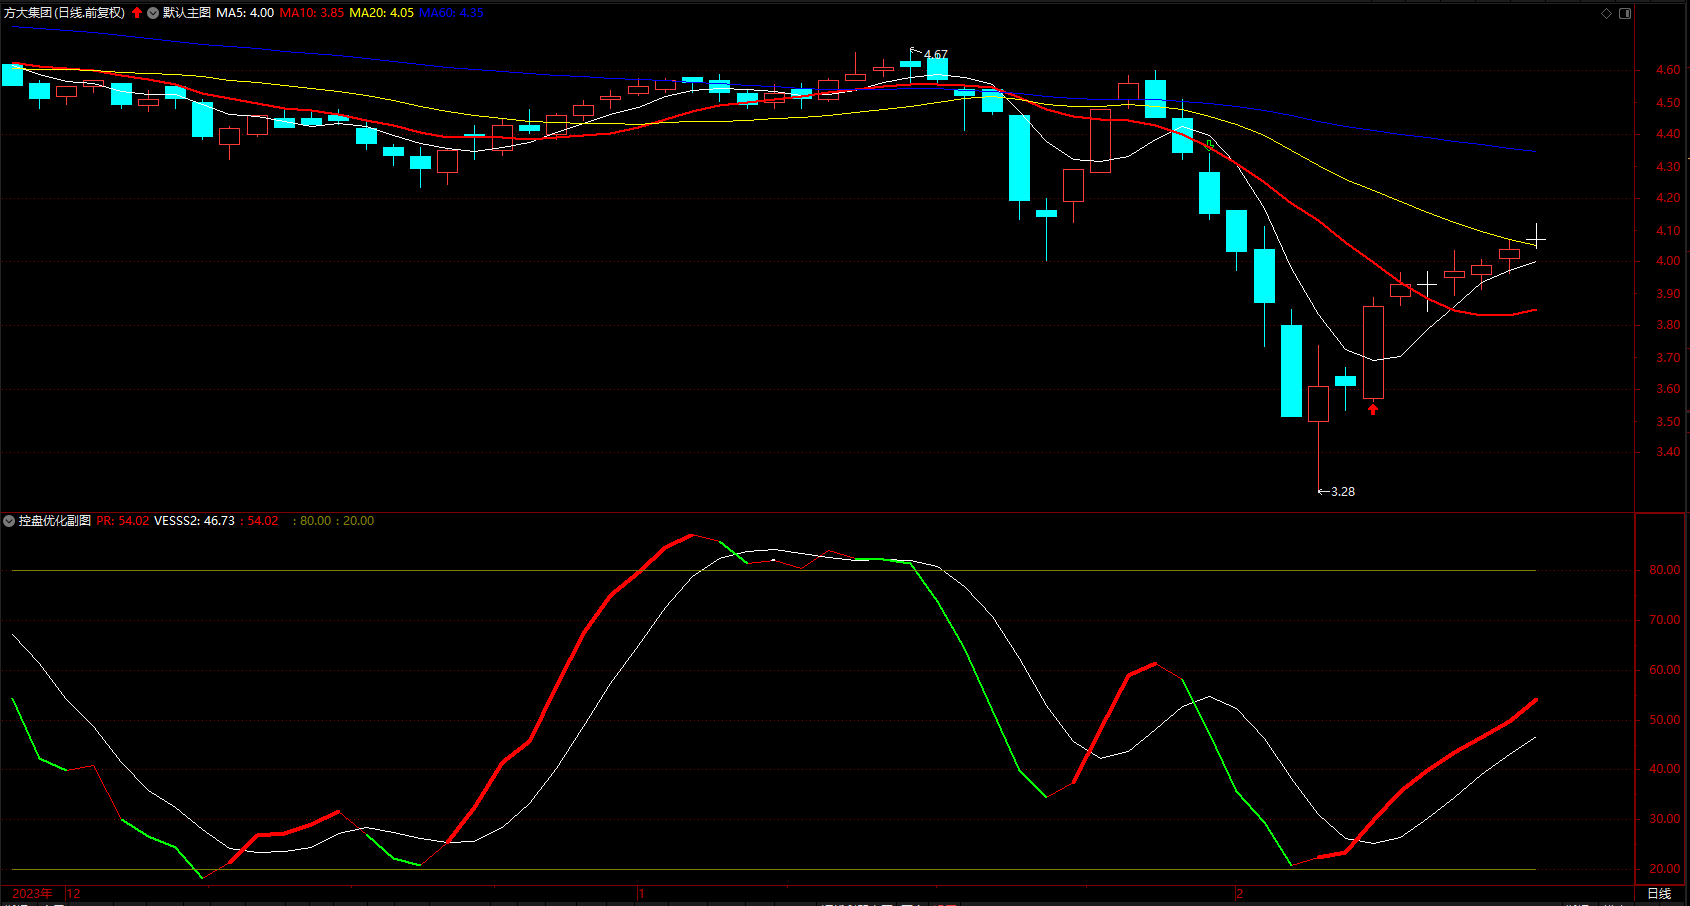The width and height of the screenshot is (1690, 906).
Task: Click the 80.00 threshold value in sub-chart header
Action: (x=315, y=521)
